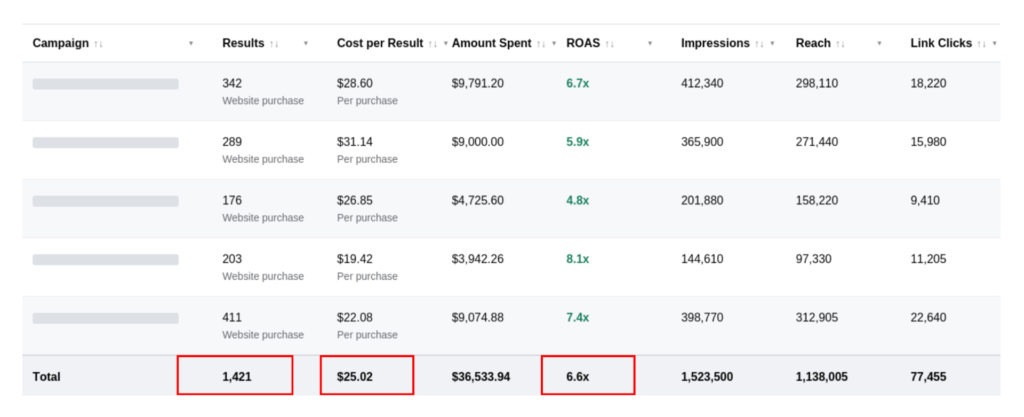Open Campaign column dropdown arrow
The width and height of the screenshot is (1024, 417).
pyautogui.click(x=191, y=44)
